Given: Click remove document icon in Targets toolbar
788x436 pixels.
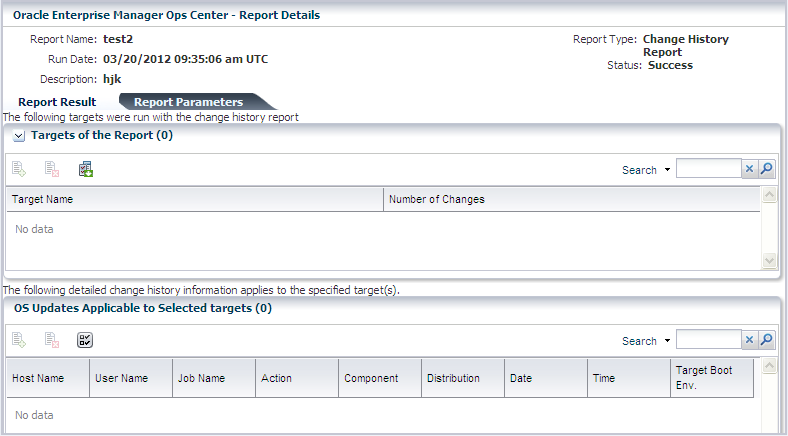Looking at the screenshot, I should coord(52,169).
